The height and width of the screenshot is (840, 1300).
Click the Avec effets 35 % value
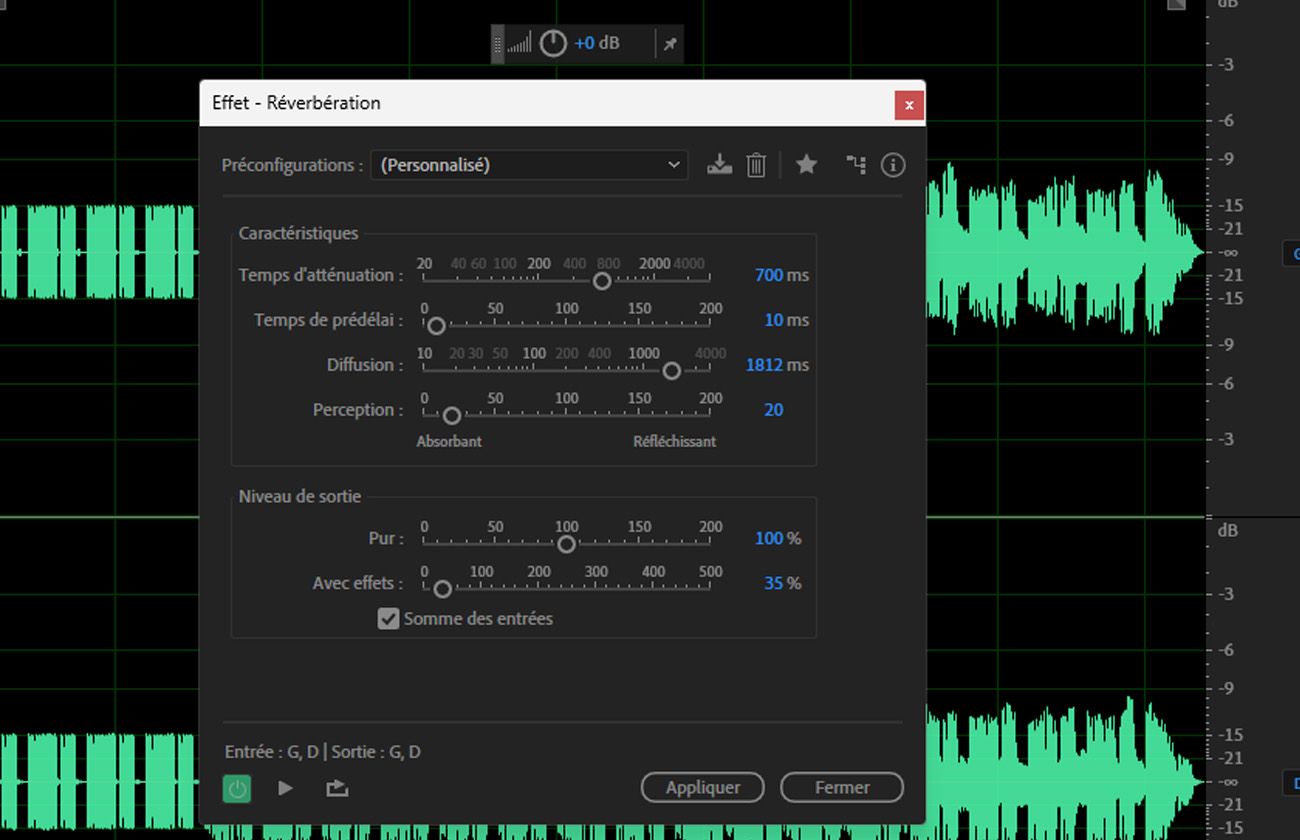point(773,583)
